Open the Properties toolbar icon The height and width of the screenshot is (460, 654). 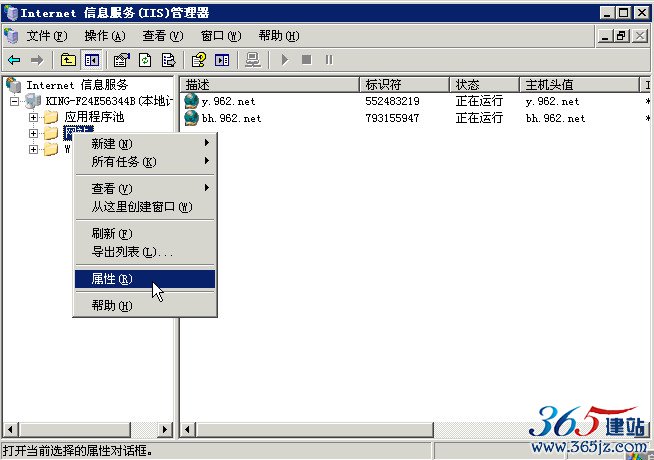coord(121,60)
